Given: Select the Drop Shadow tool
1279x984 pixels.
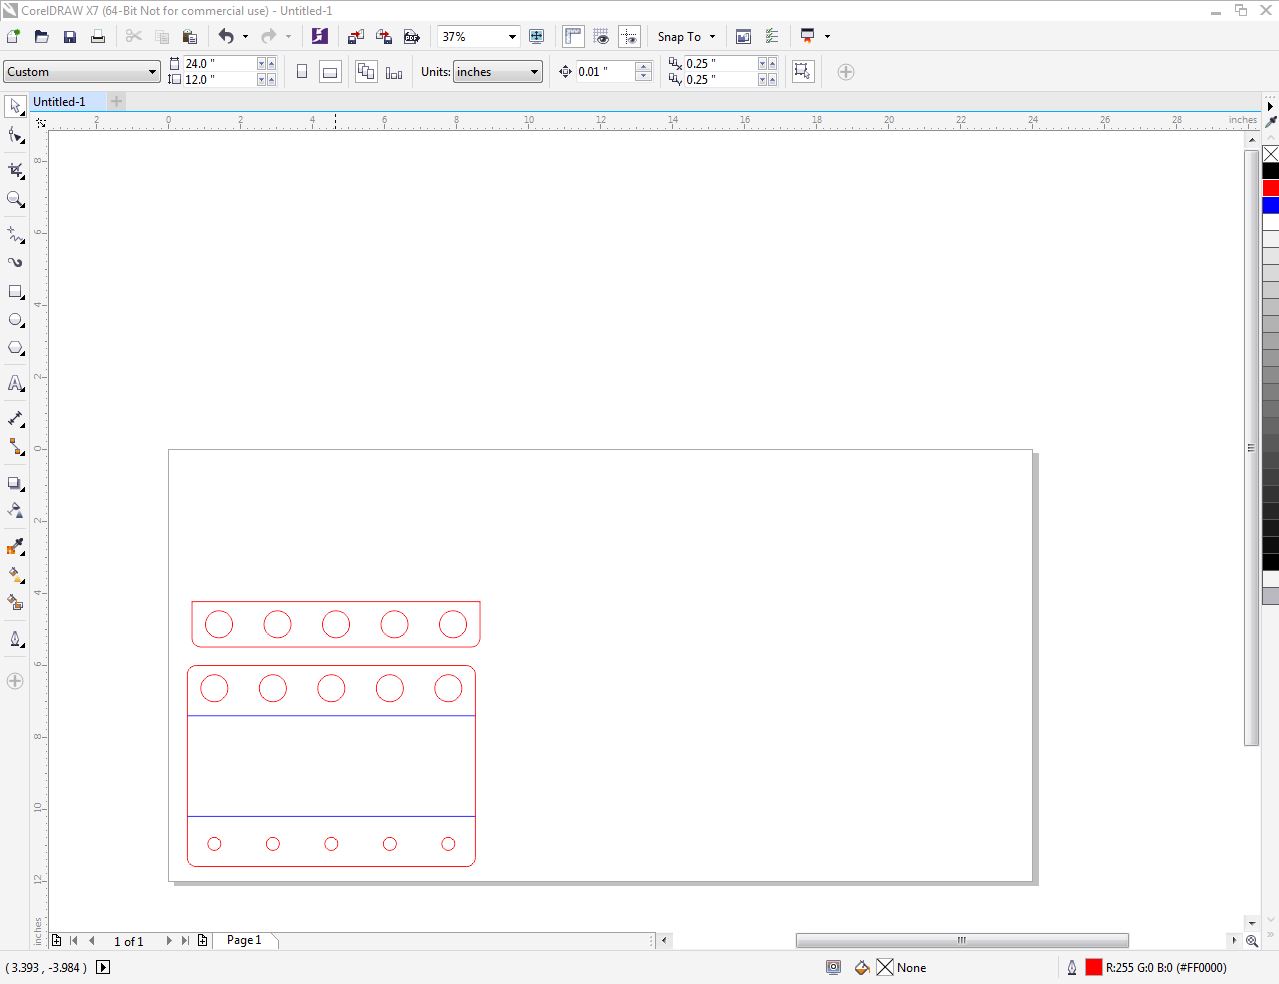Looking at the screenshot, I should pyautogui.click(x=15, y=483).
